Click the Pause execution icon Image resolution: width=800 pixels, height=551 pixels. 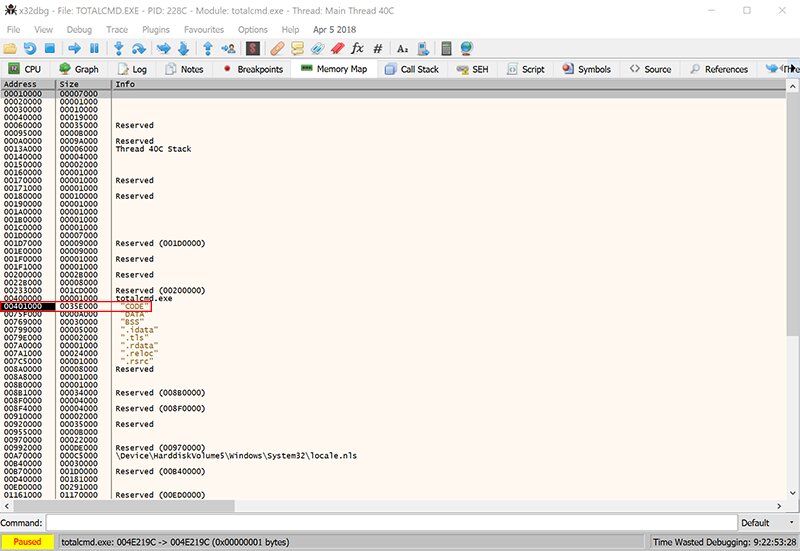(x=94, y=48)
